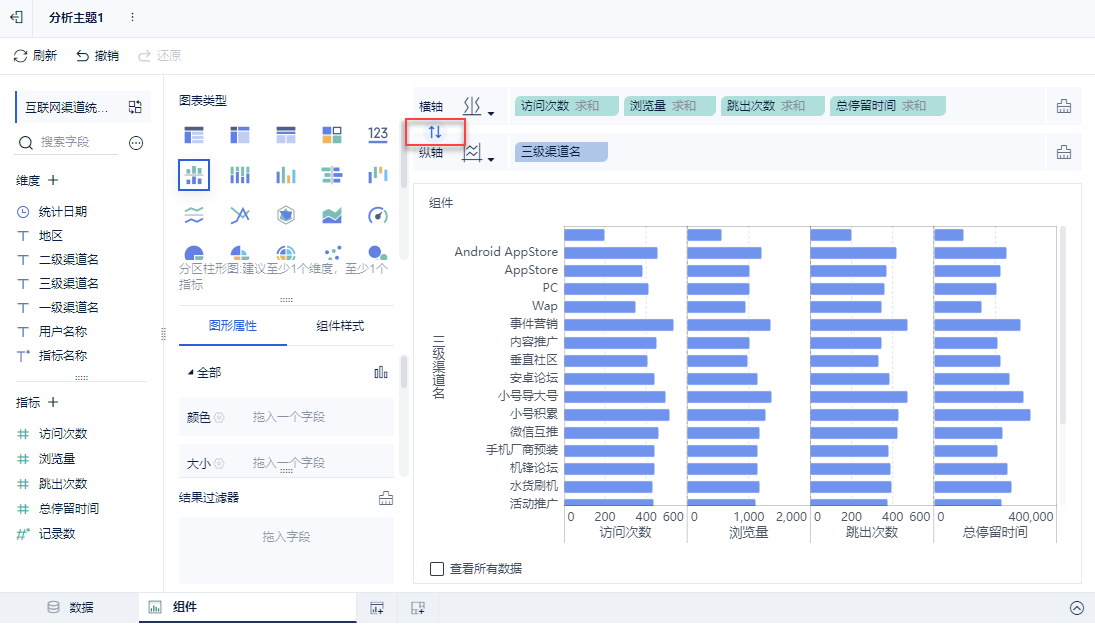This screenshot has height=626, width=1095.
Task: Click the 访问次数 求和 field pill
Action: [x=567, y=106]
